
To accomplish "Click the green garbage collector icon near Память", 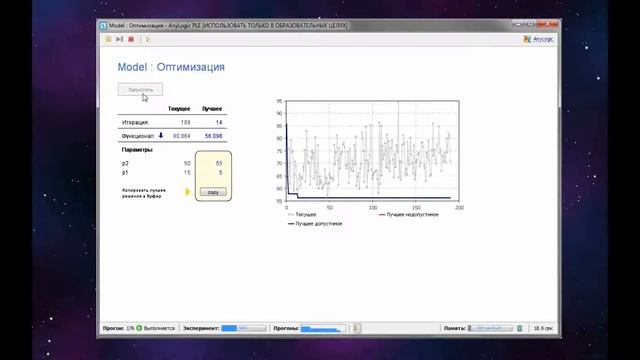I will coord(520,328).
